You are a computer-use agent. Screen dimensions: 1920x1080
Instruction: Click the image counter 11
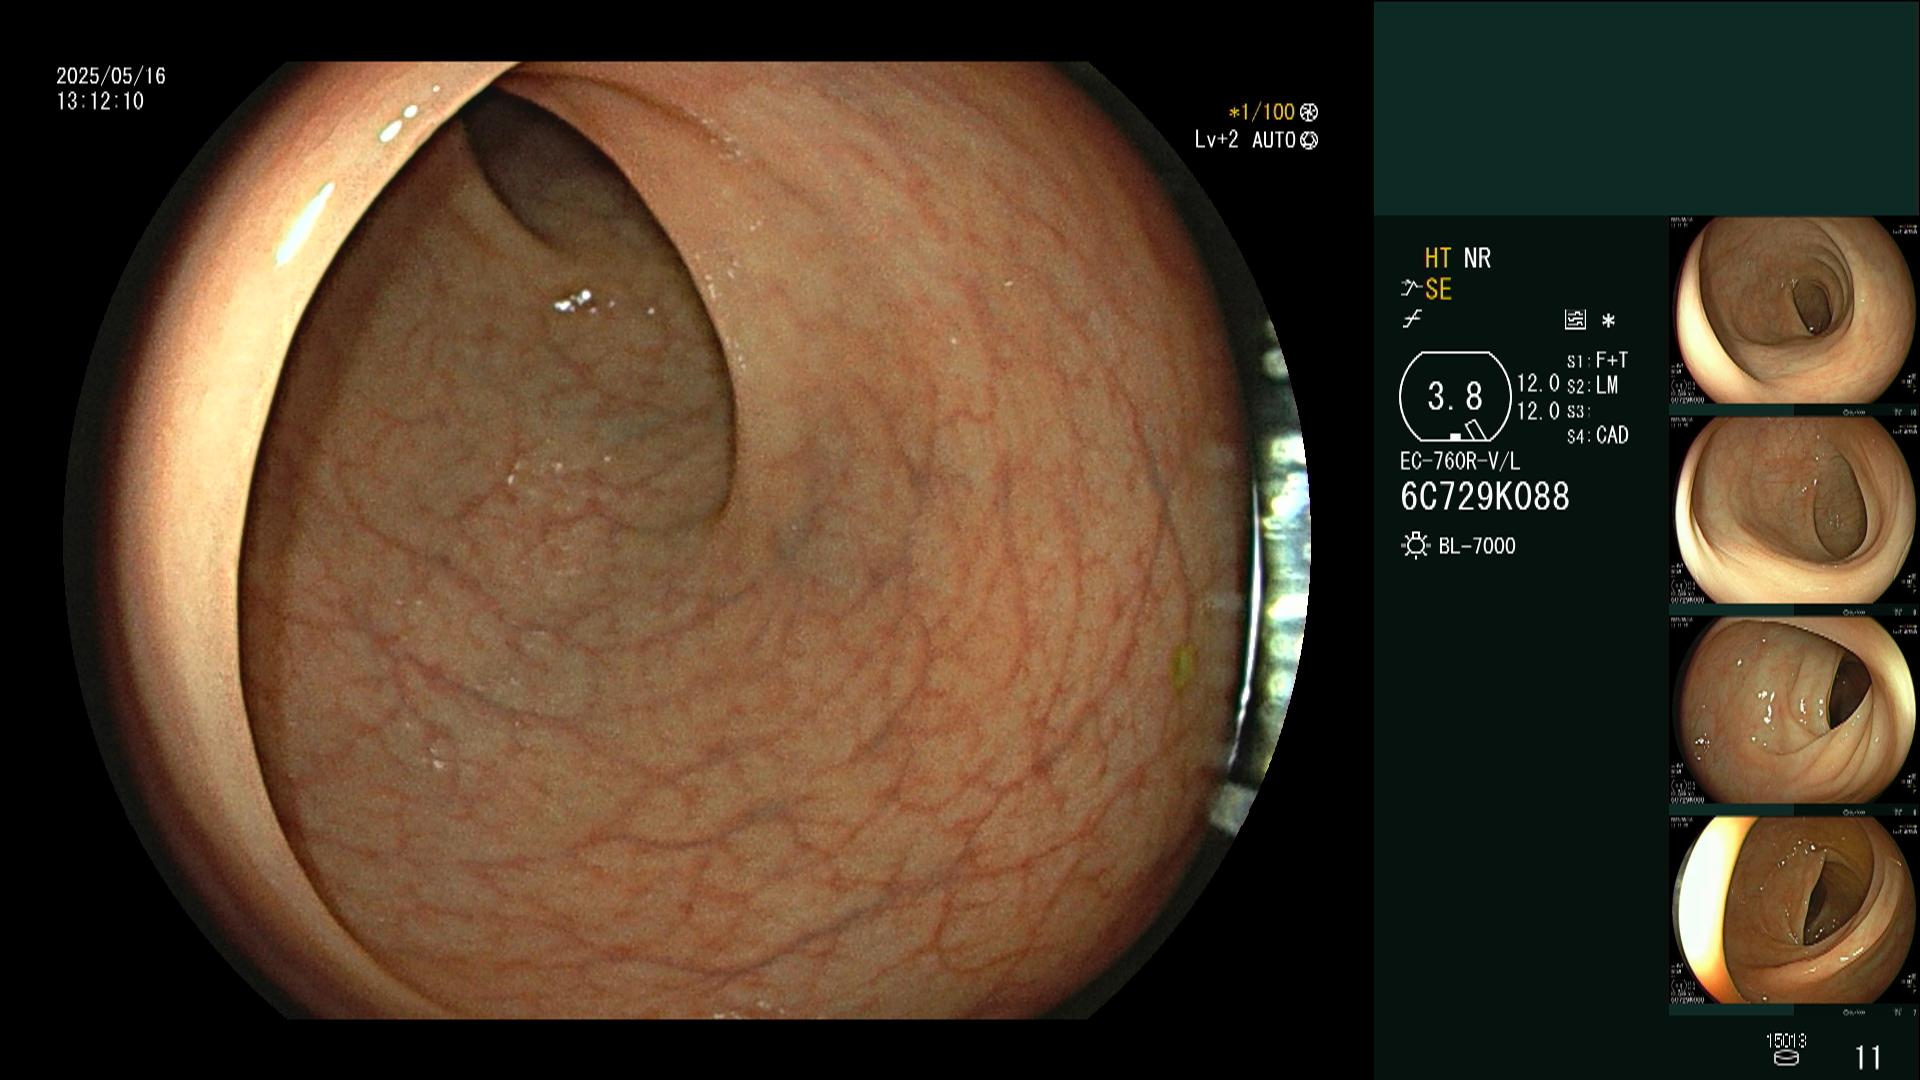[x=1868, y=1058]
